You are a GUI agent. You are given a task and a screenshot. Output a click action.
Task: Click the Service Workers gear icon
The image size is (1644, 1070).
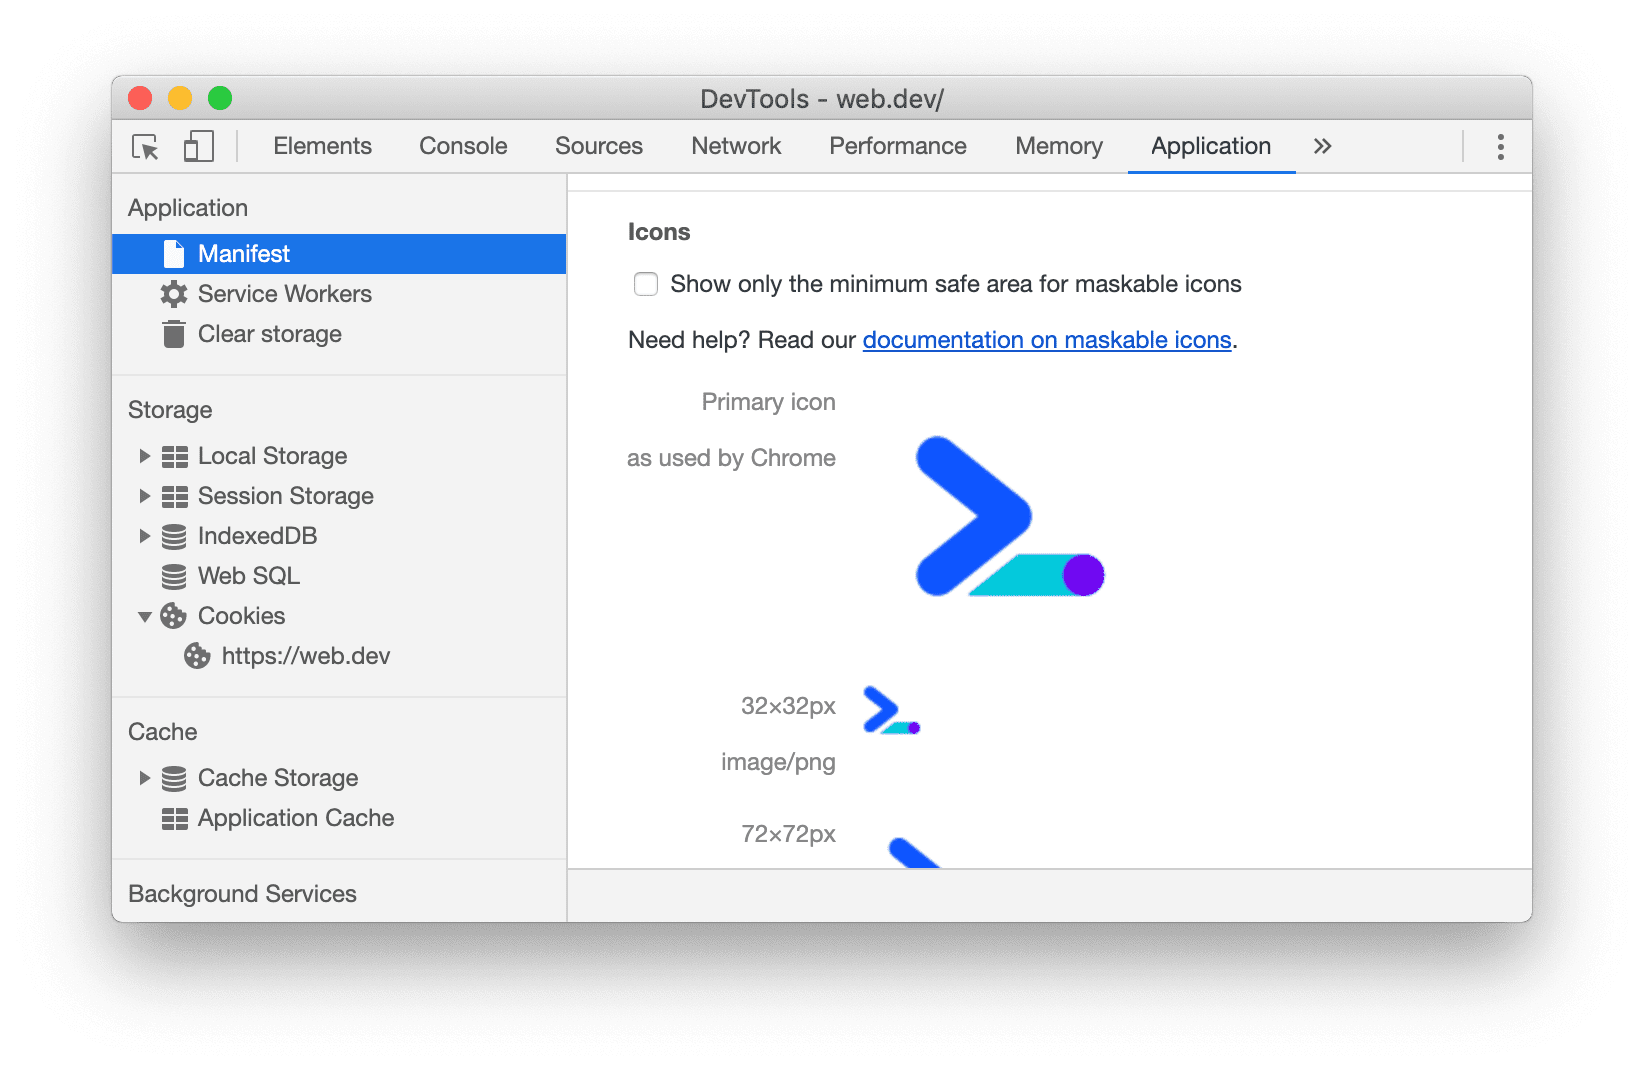click(173, 293)
